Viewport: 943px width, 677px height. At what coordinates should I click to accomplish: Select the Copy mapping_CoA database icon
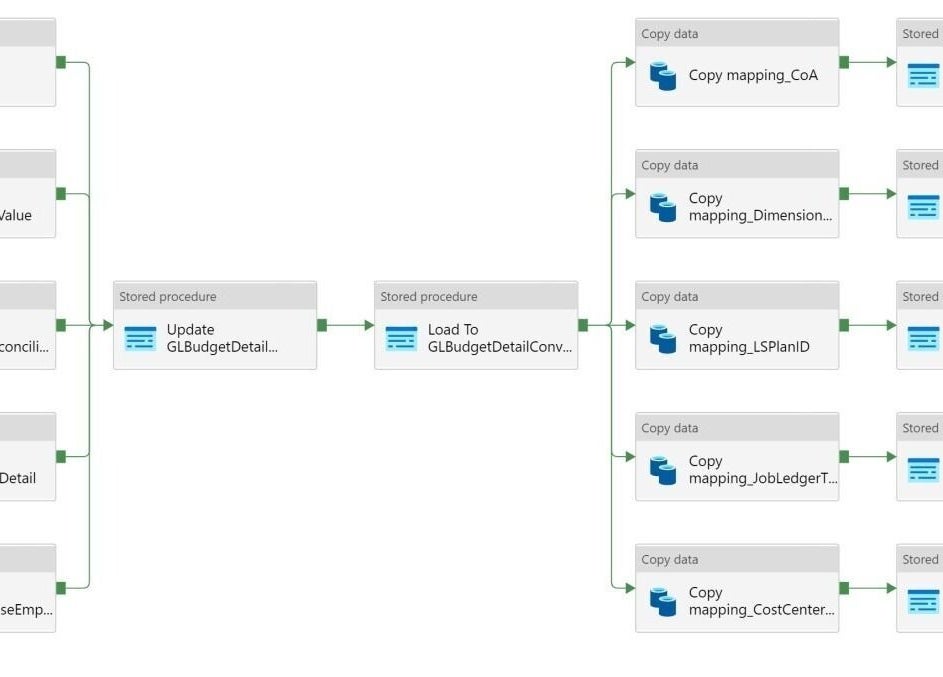[x=663, y=74]
